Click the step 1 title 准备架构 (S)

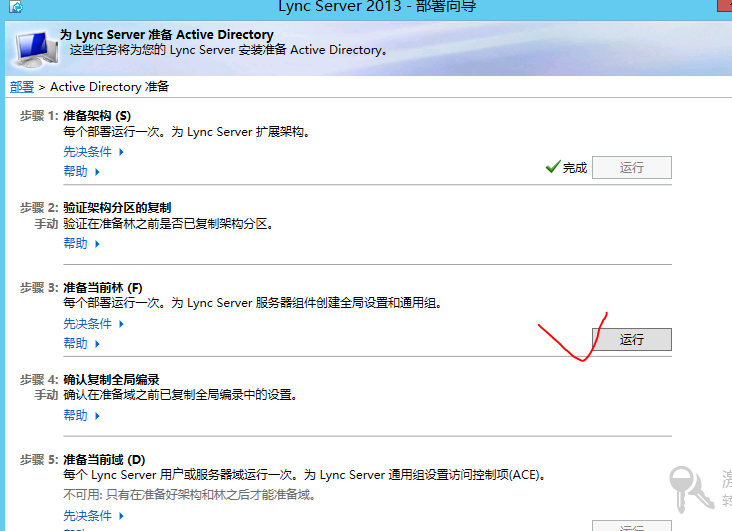click(x=97, y=116)
